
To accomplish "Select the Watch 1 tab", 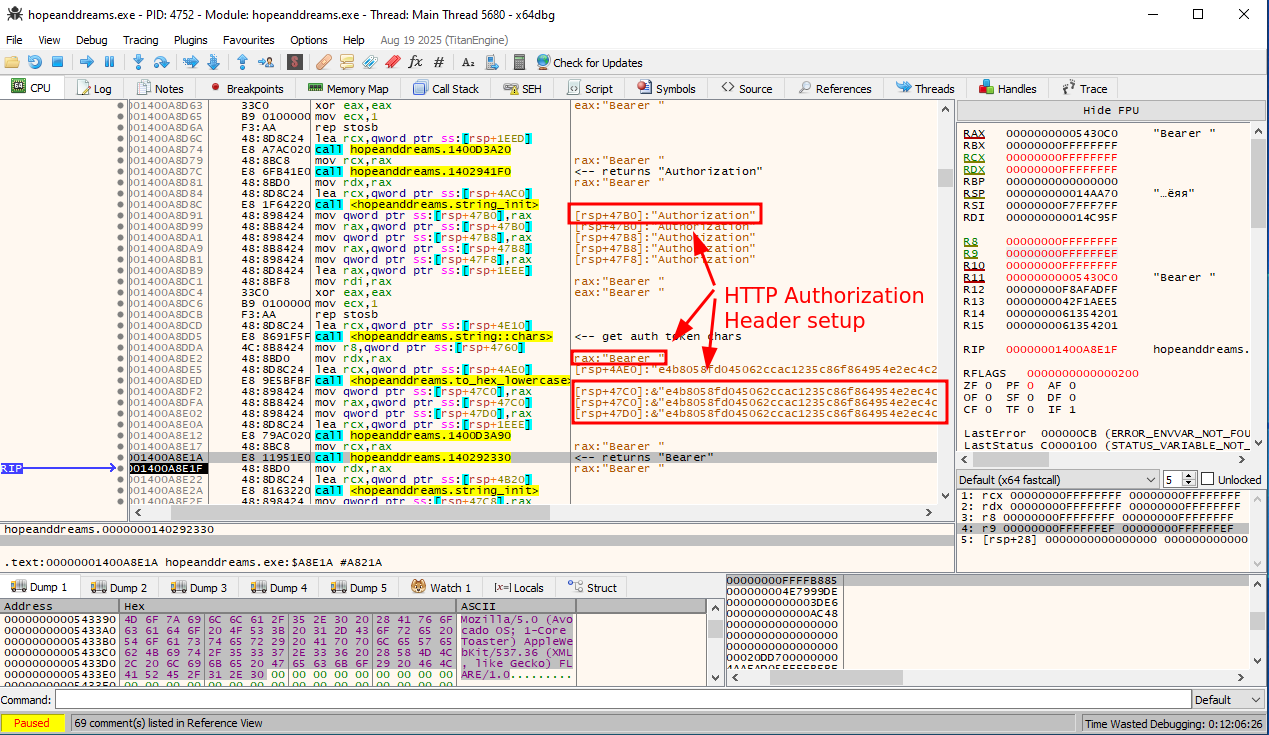I will (441, 587).
